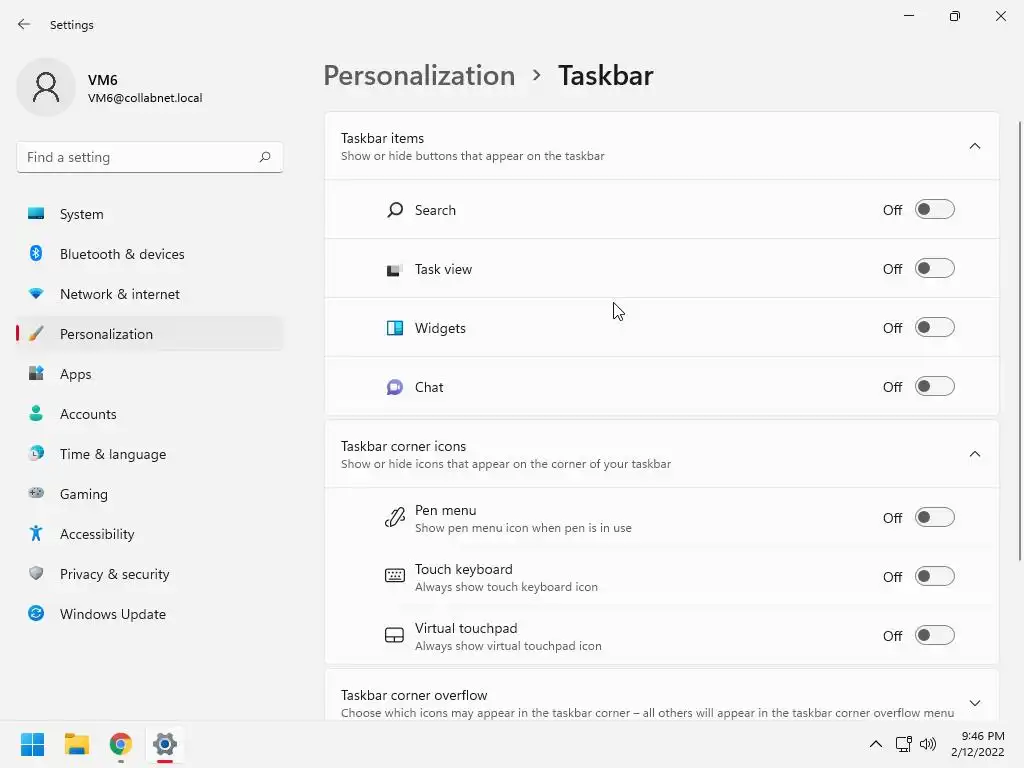Click the Apps icon in sidebar

click(36, 374)
